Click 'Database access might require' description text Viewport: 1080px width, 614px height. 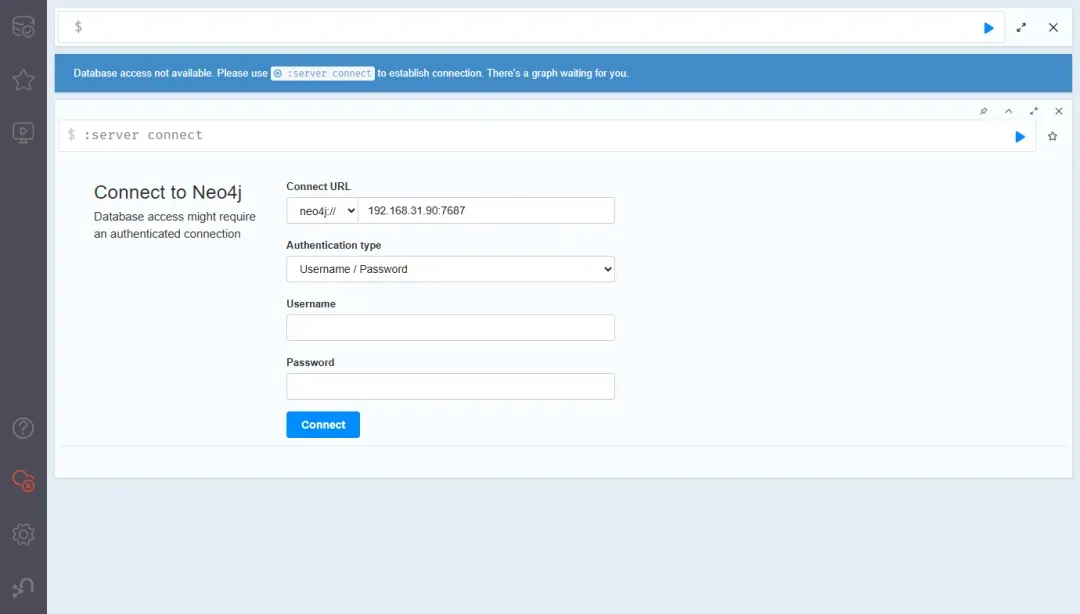point(174,216)
